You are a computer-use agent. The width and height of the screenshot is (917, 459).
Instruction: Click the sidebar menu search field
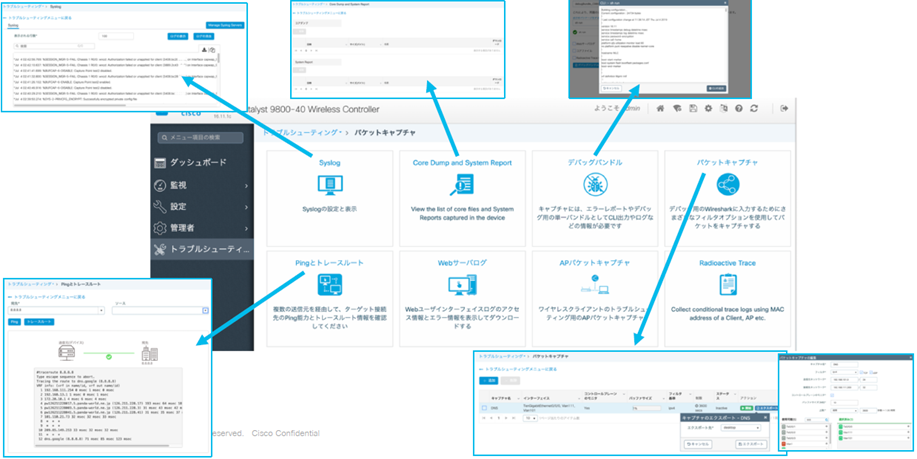pyautogui.click(x=200, y=138)
